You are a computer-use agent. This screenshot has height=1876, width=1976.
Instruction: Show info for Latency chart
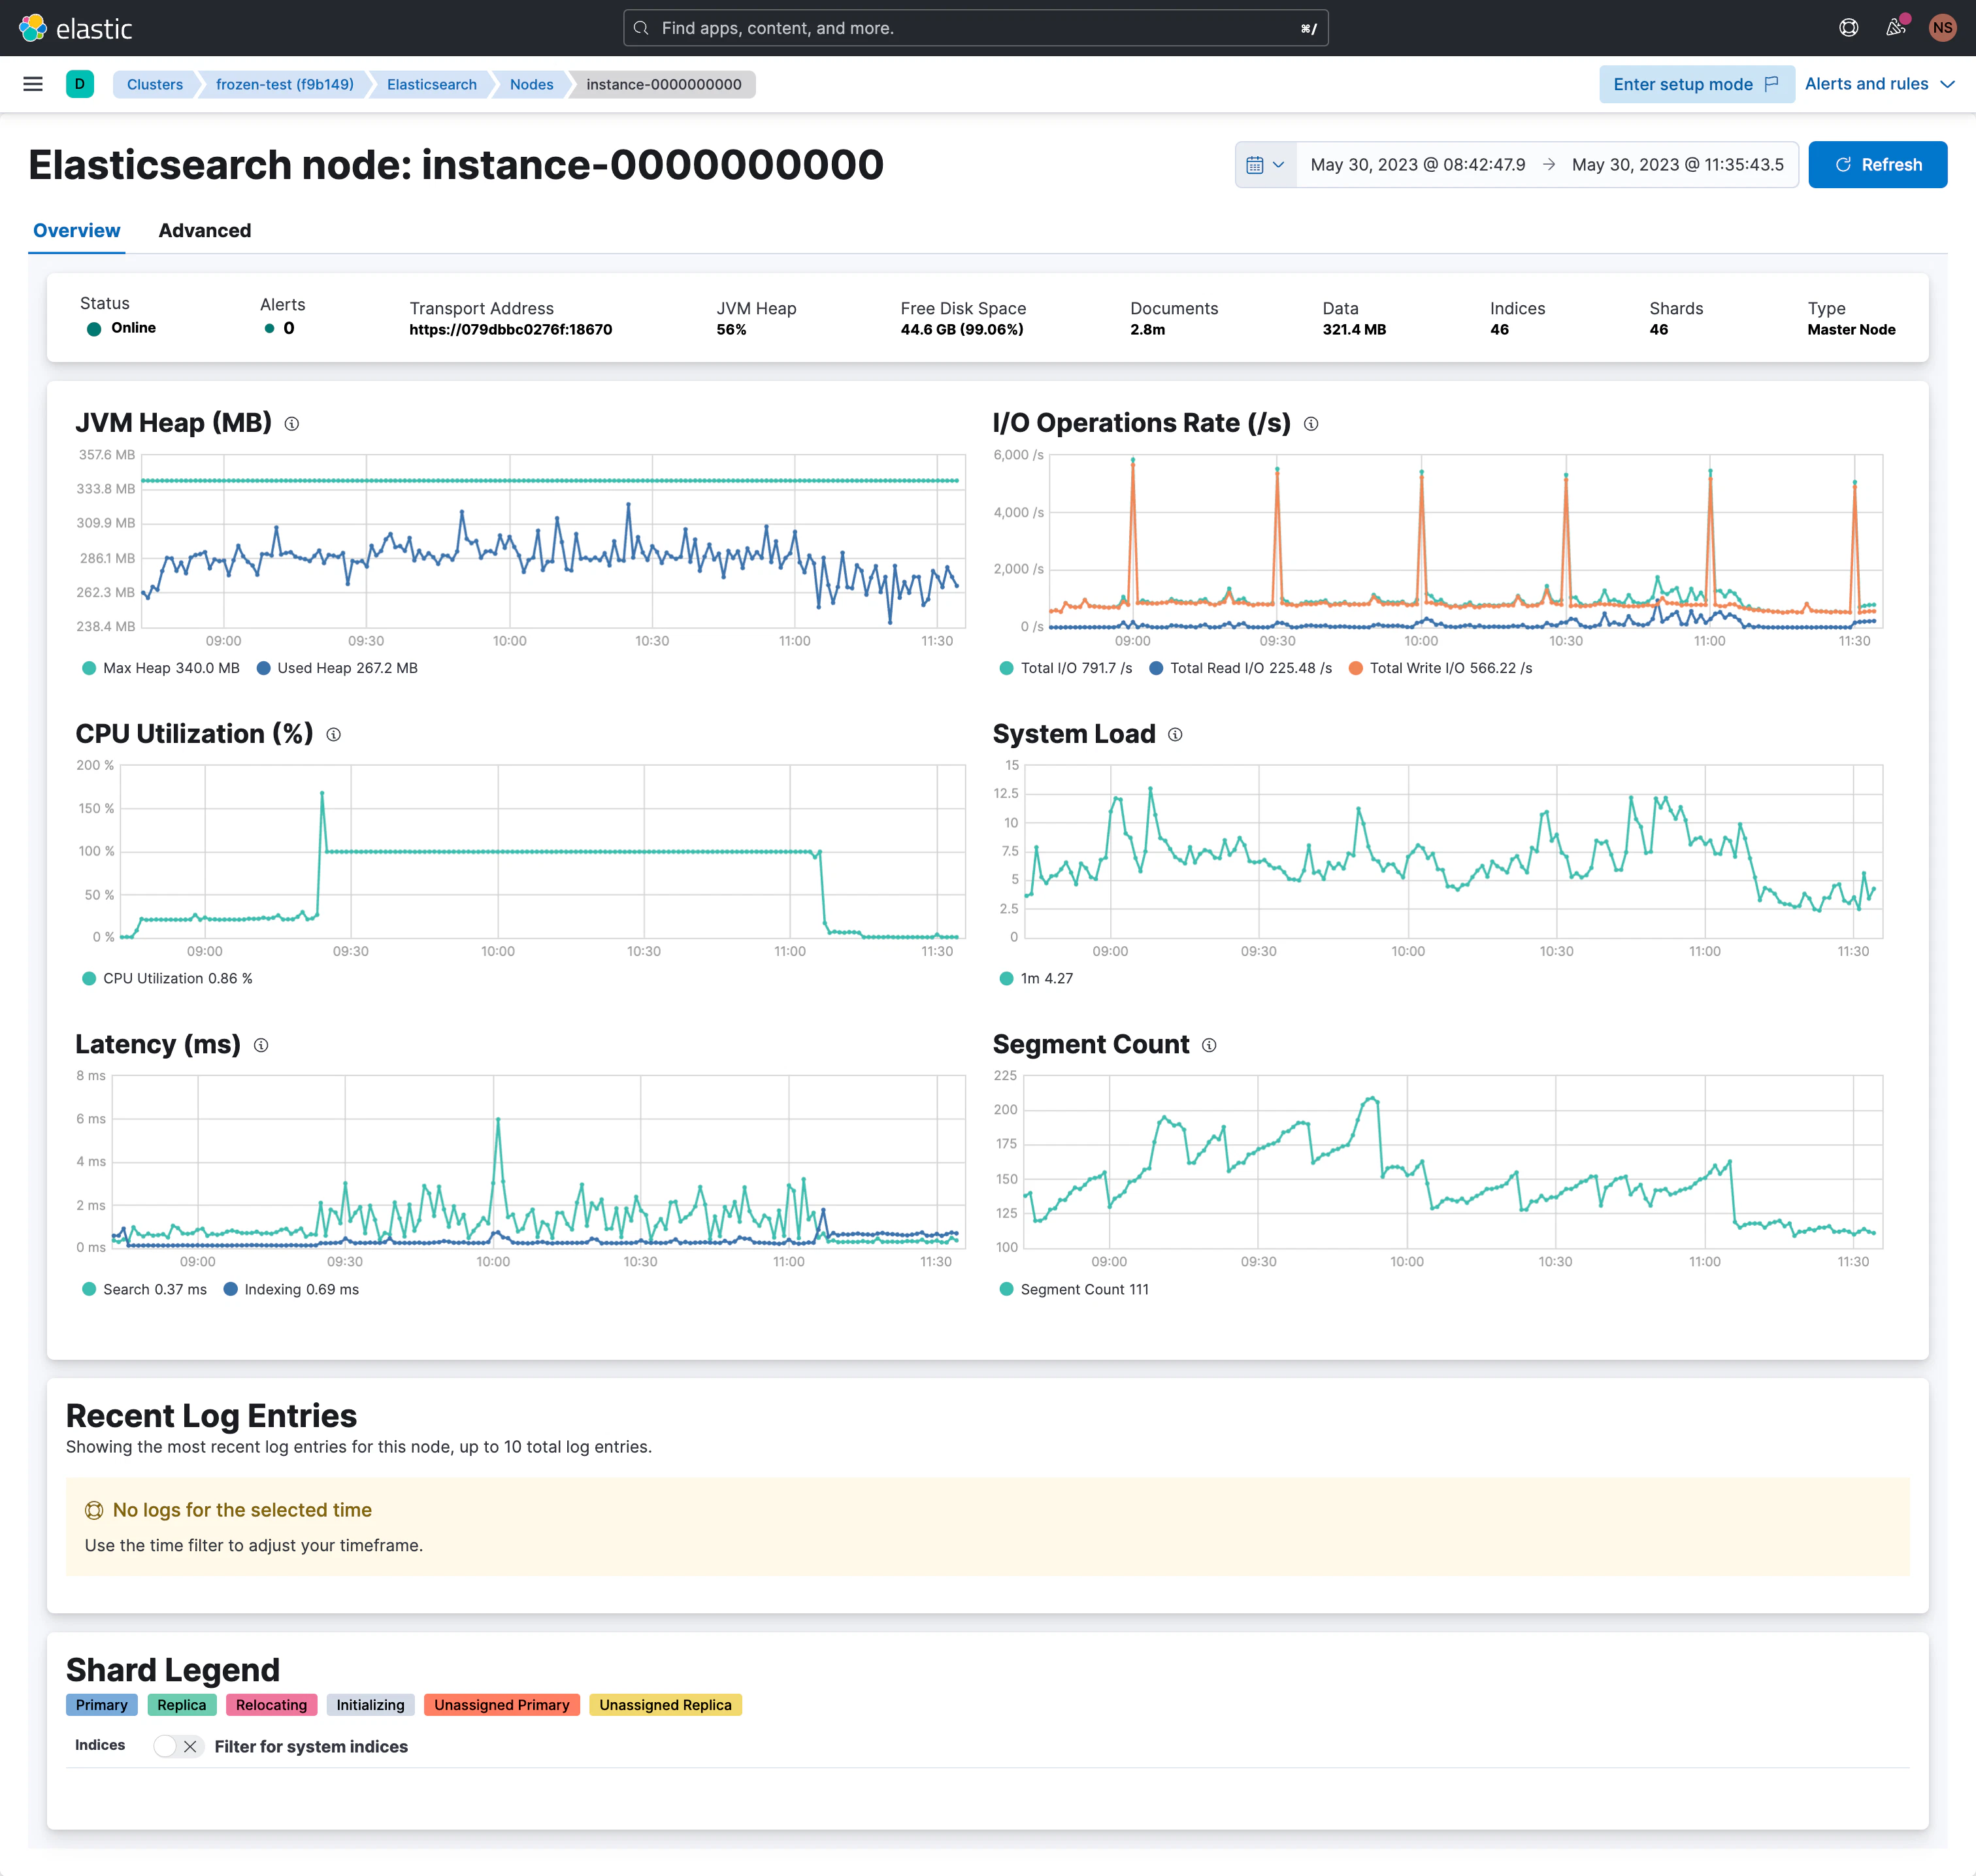(x=261, y=1046)
